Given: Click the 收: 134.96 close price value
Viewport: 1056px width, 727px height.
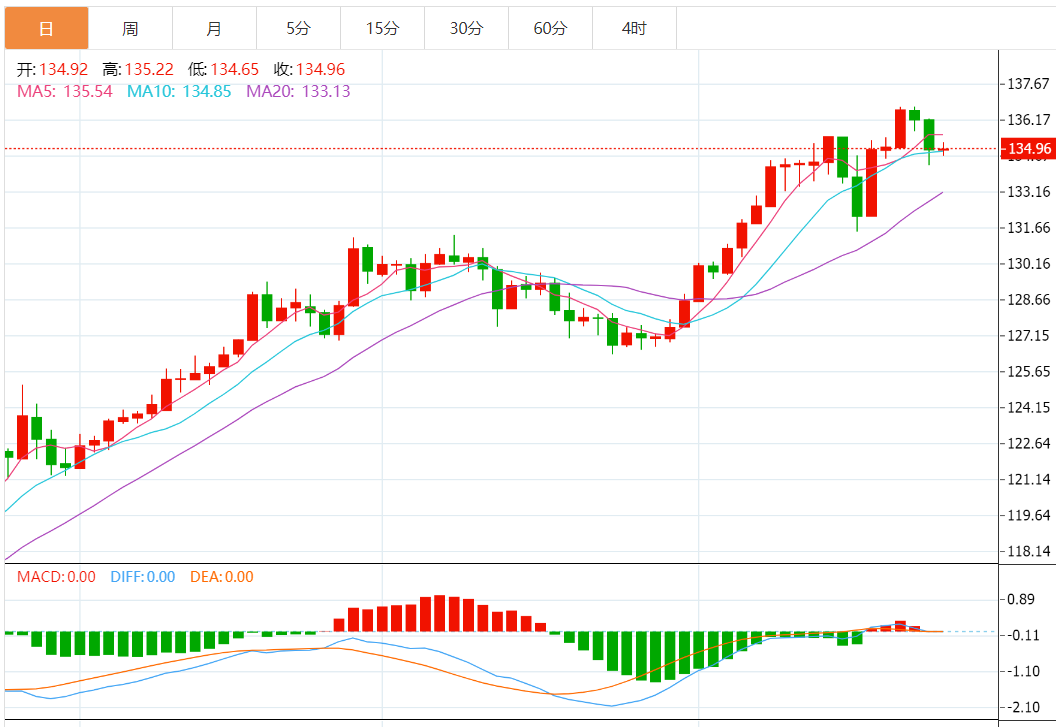Looking at the screenshot, I should pos(310,69).
